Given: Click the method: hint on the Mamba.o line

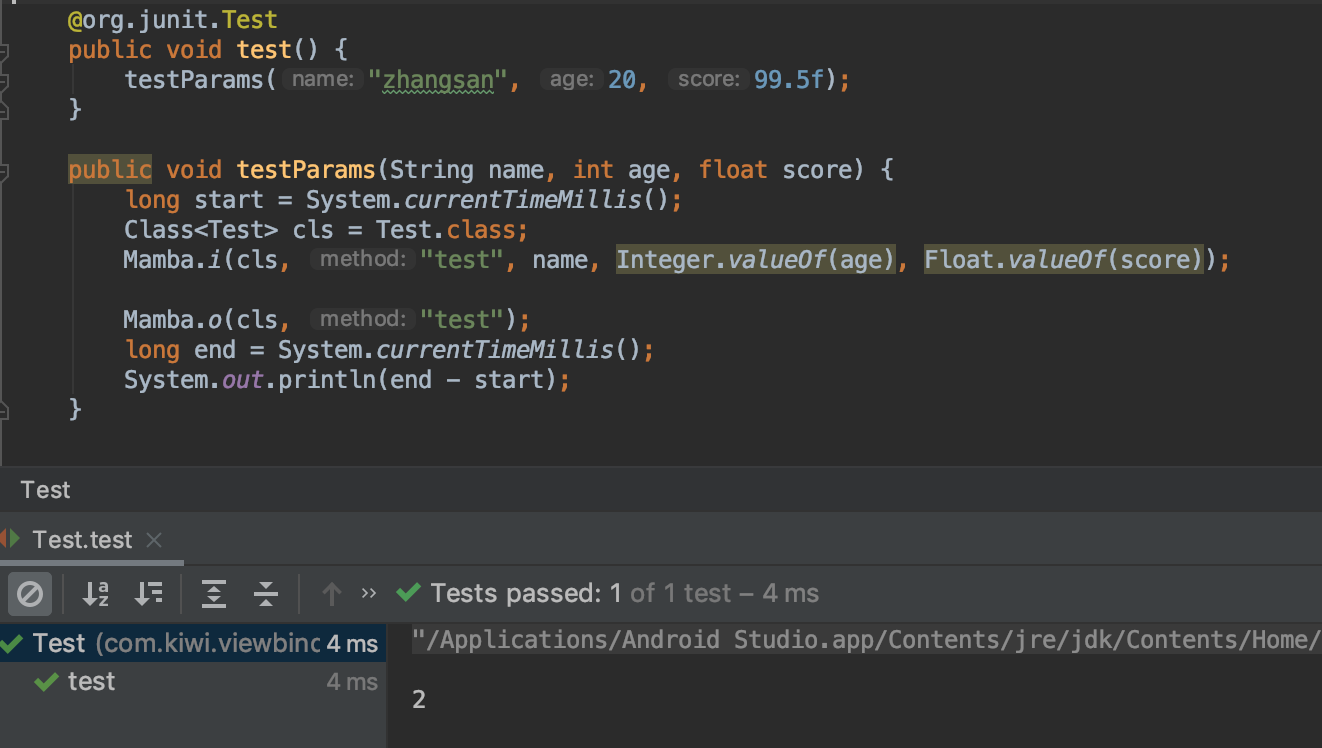Looking at the screenshot, I should pos(362,320).
